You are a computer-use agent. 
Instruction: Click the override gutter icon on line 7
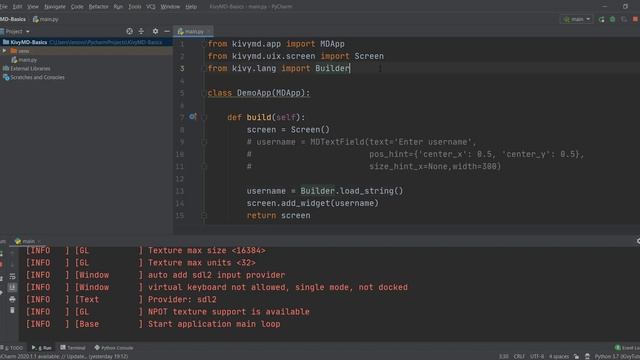pyautogui.click(x=193, y=117)
